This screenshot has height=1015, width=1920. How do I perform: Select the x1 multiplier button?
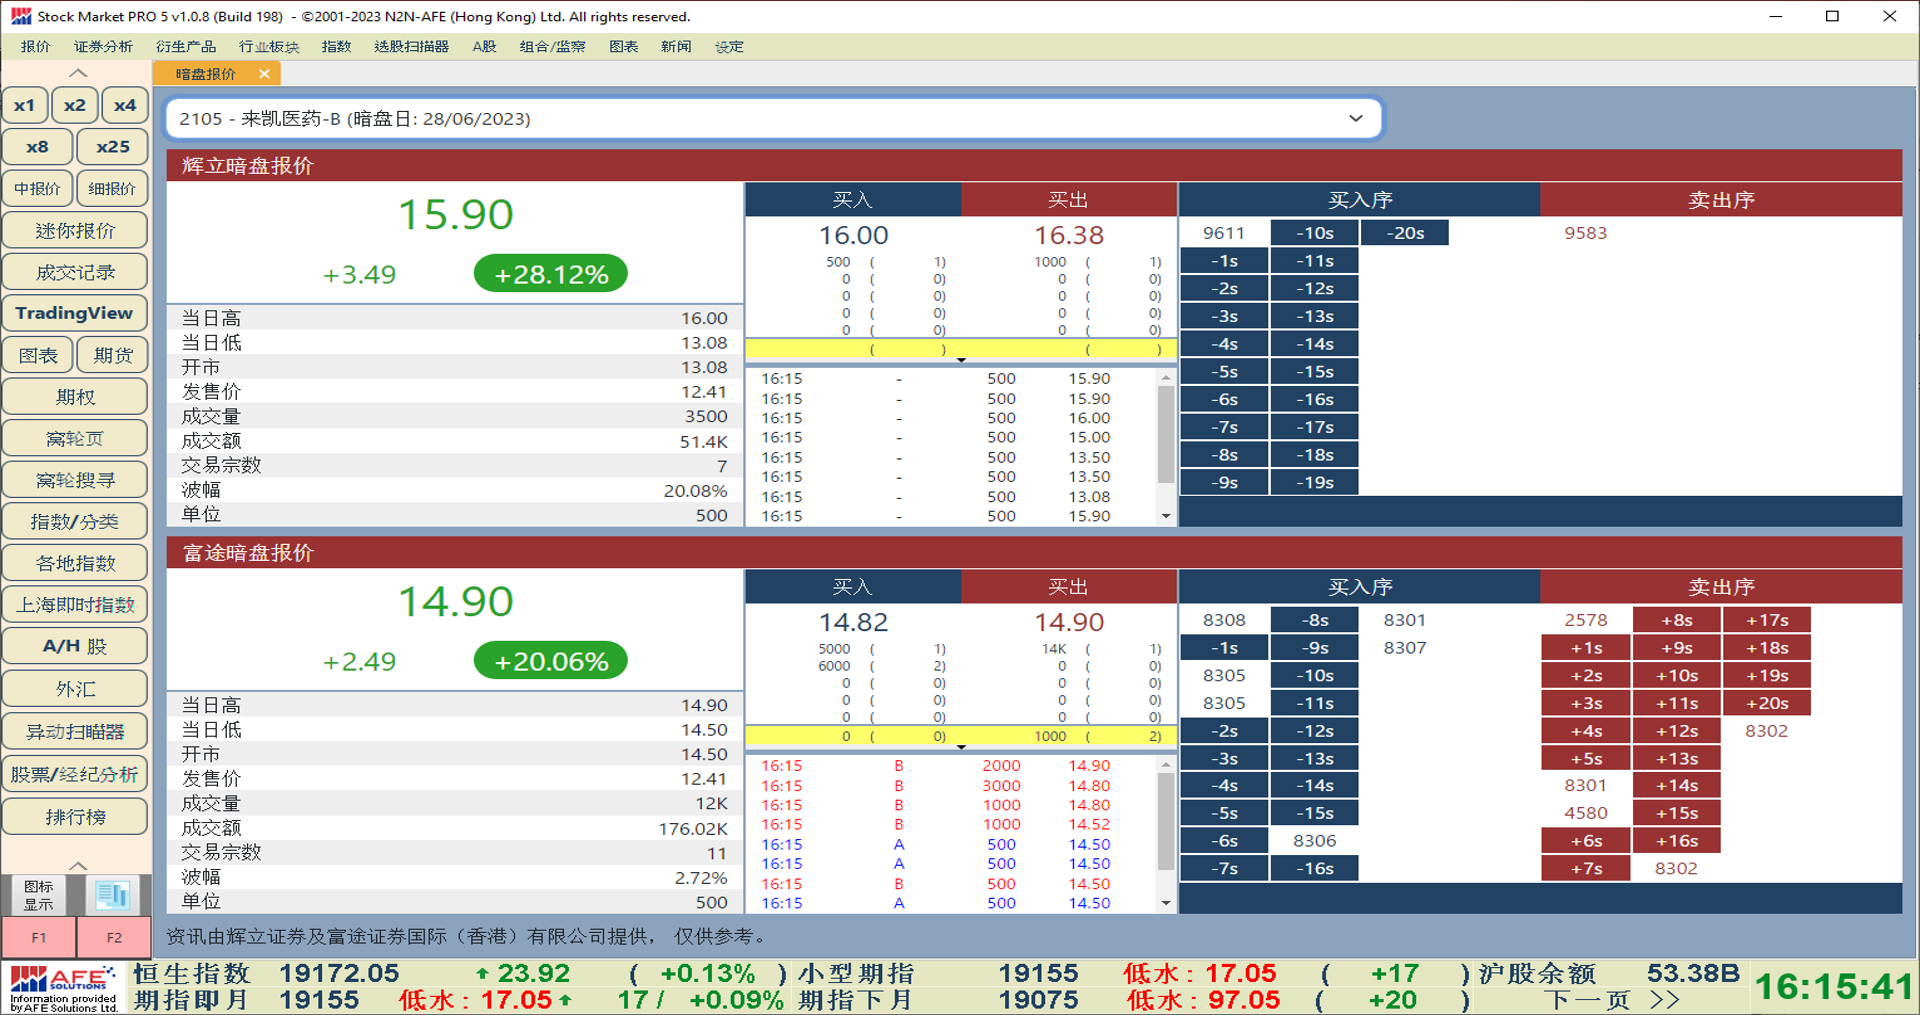click(x=25, y=105)
